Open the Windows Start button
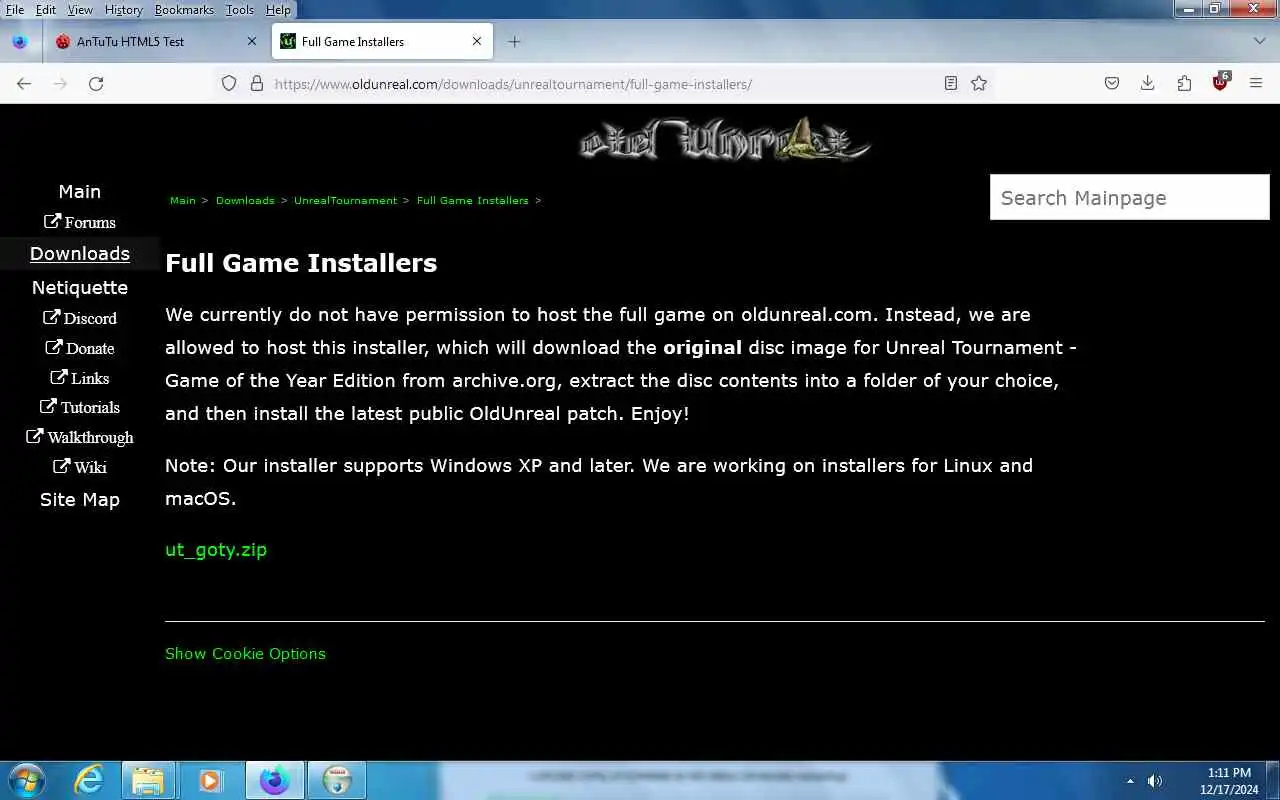This screenshot has width=1280, height=800. (25, 780)
